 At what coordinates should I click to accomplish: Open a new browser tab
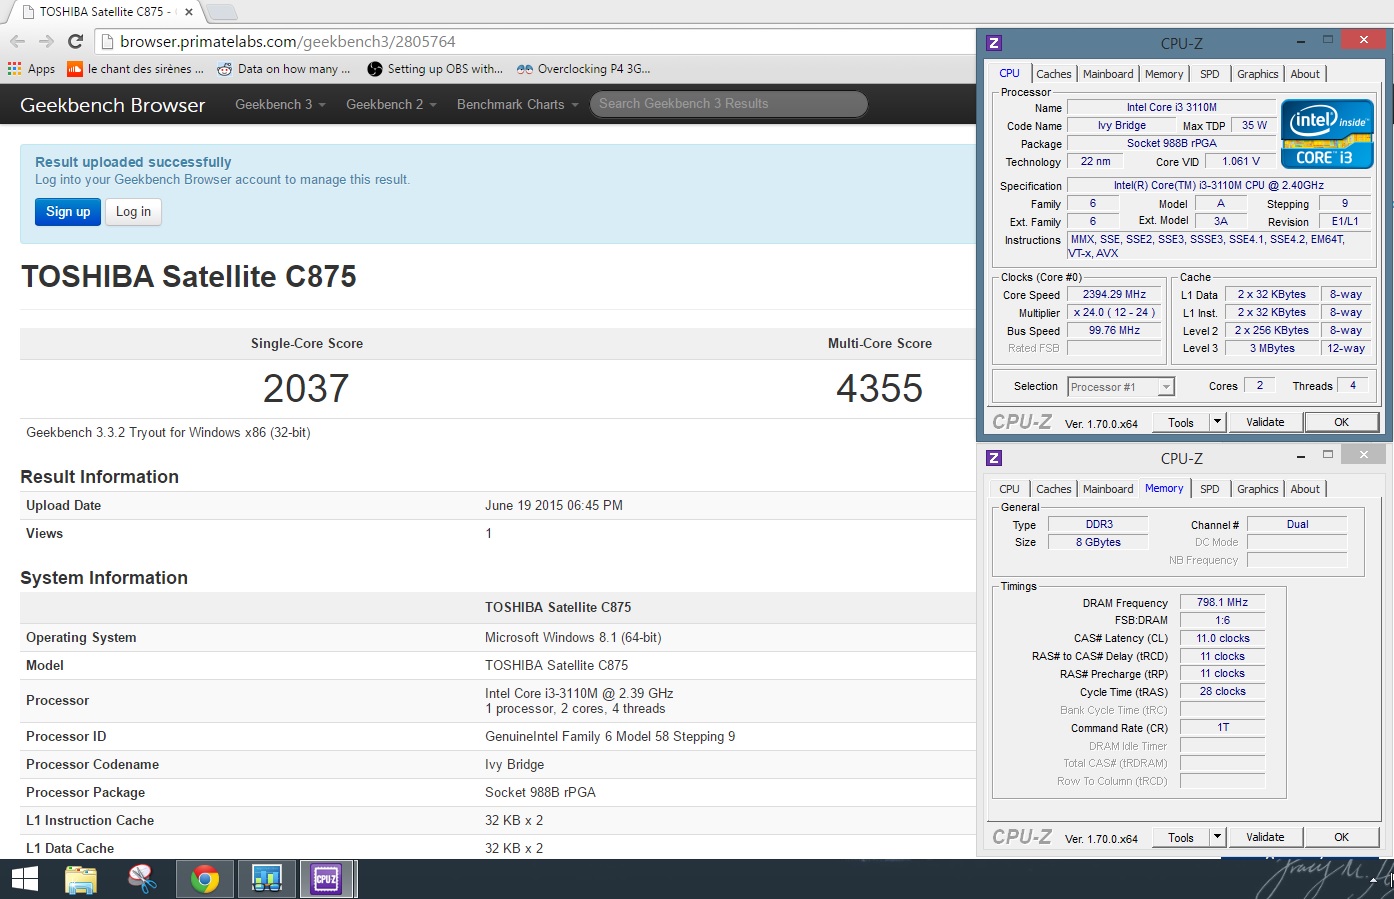click(x=221, y=12)
